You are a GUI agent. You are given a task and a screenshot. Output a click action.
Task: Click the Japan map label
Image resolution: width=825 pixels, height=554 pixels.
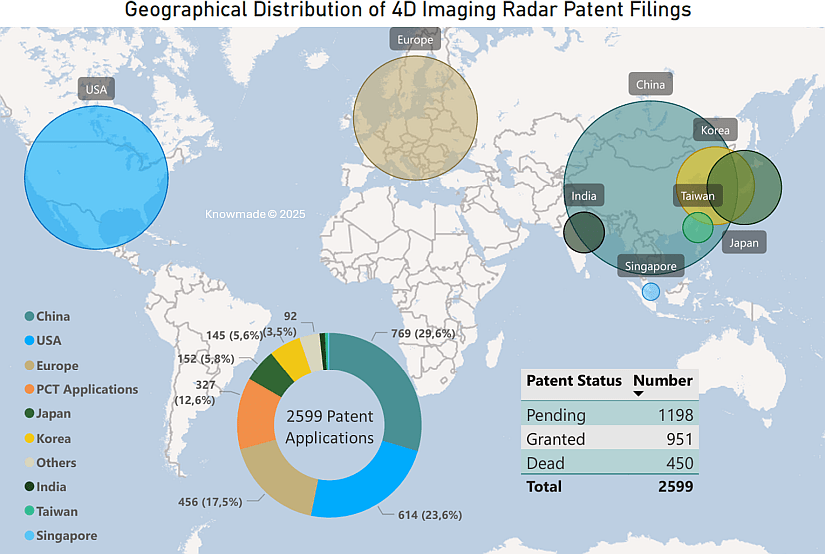tap(744, 243)
